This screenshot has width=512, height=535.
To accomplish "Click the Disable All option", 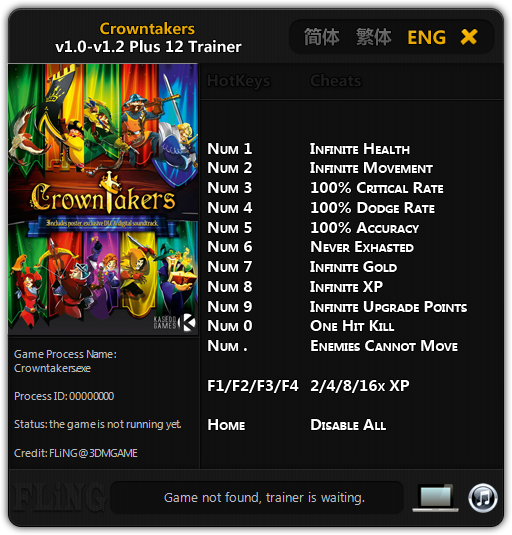I will coord(348,425).
